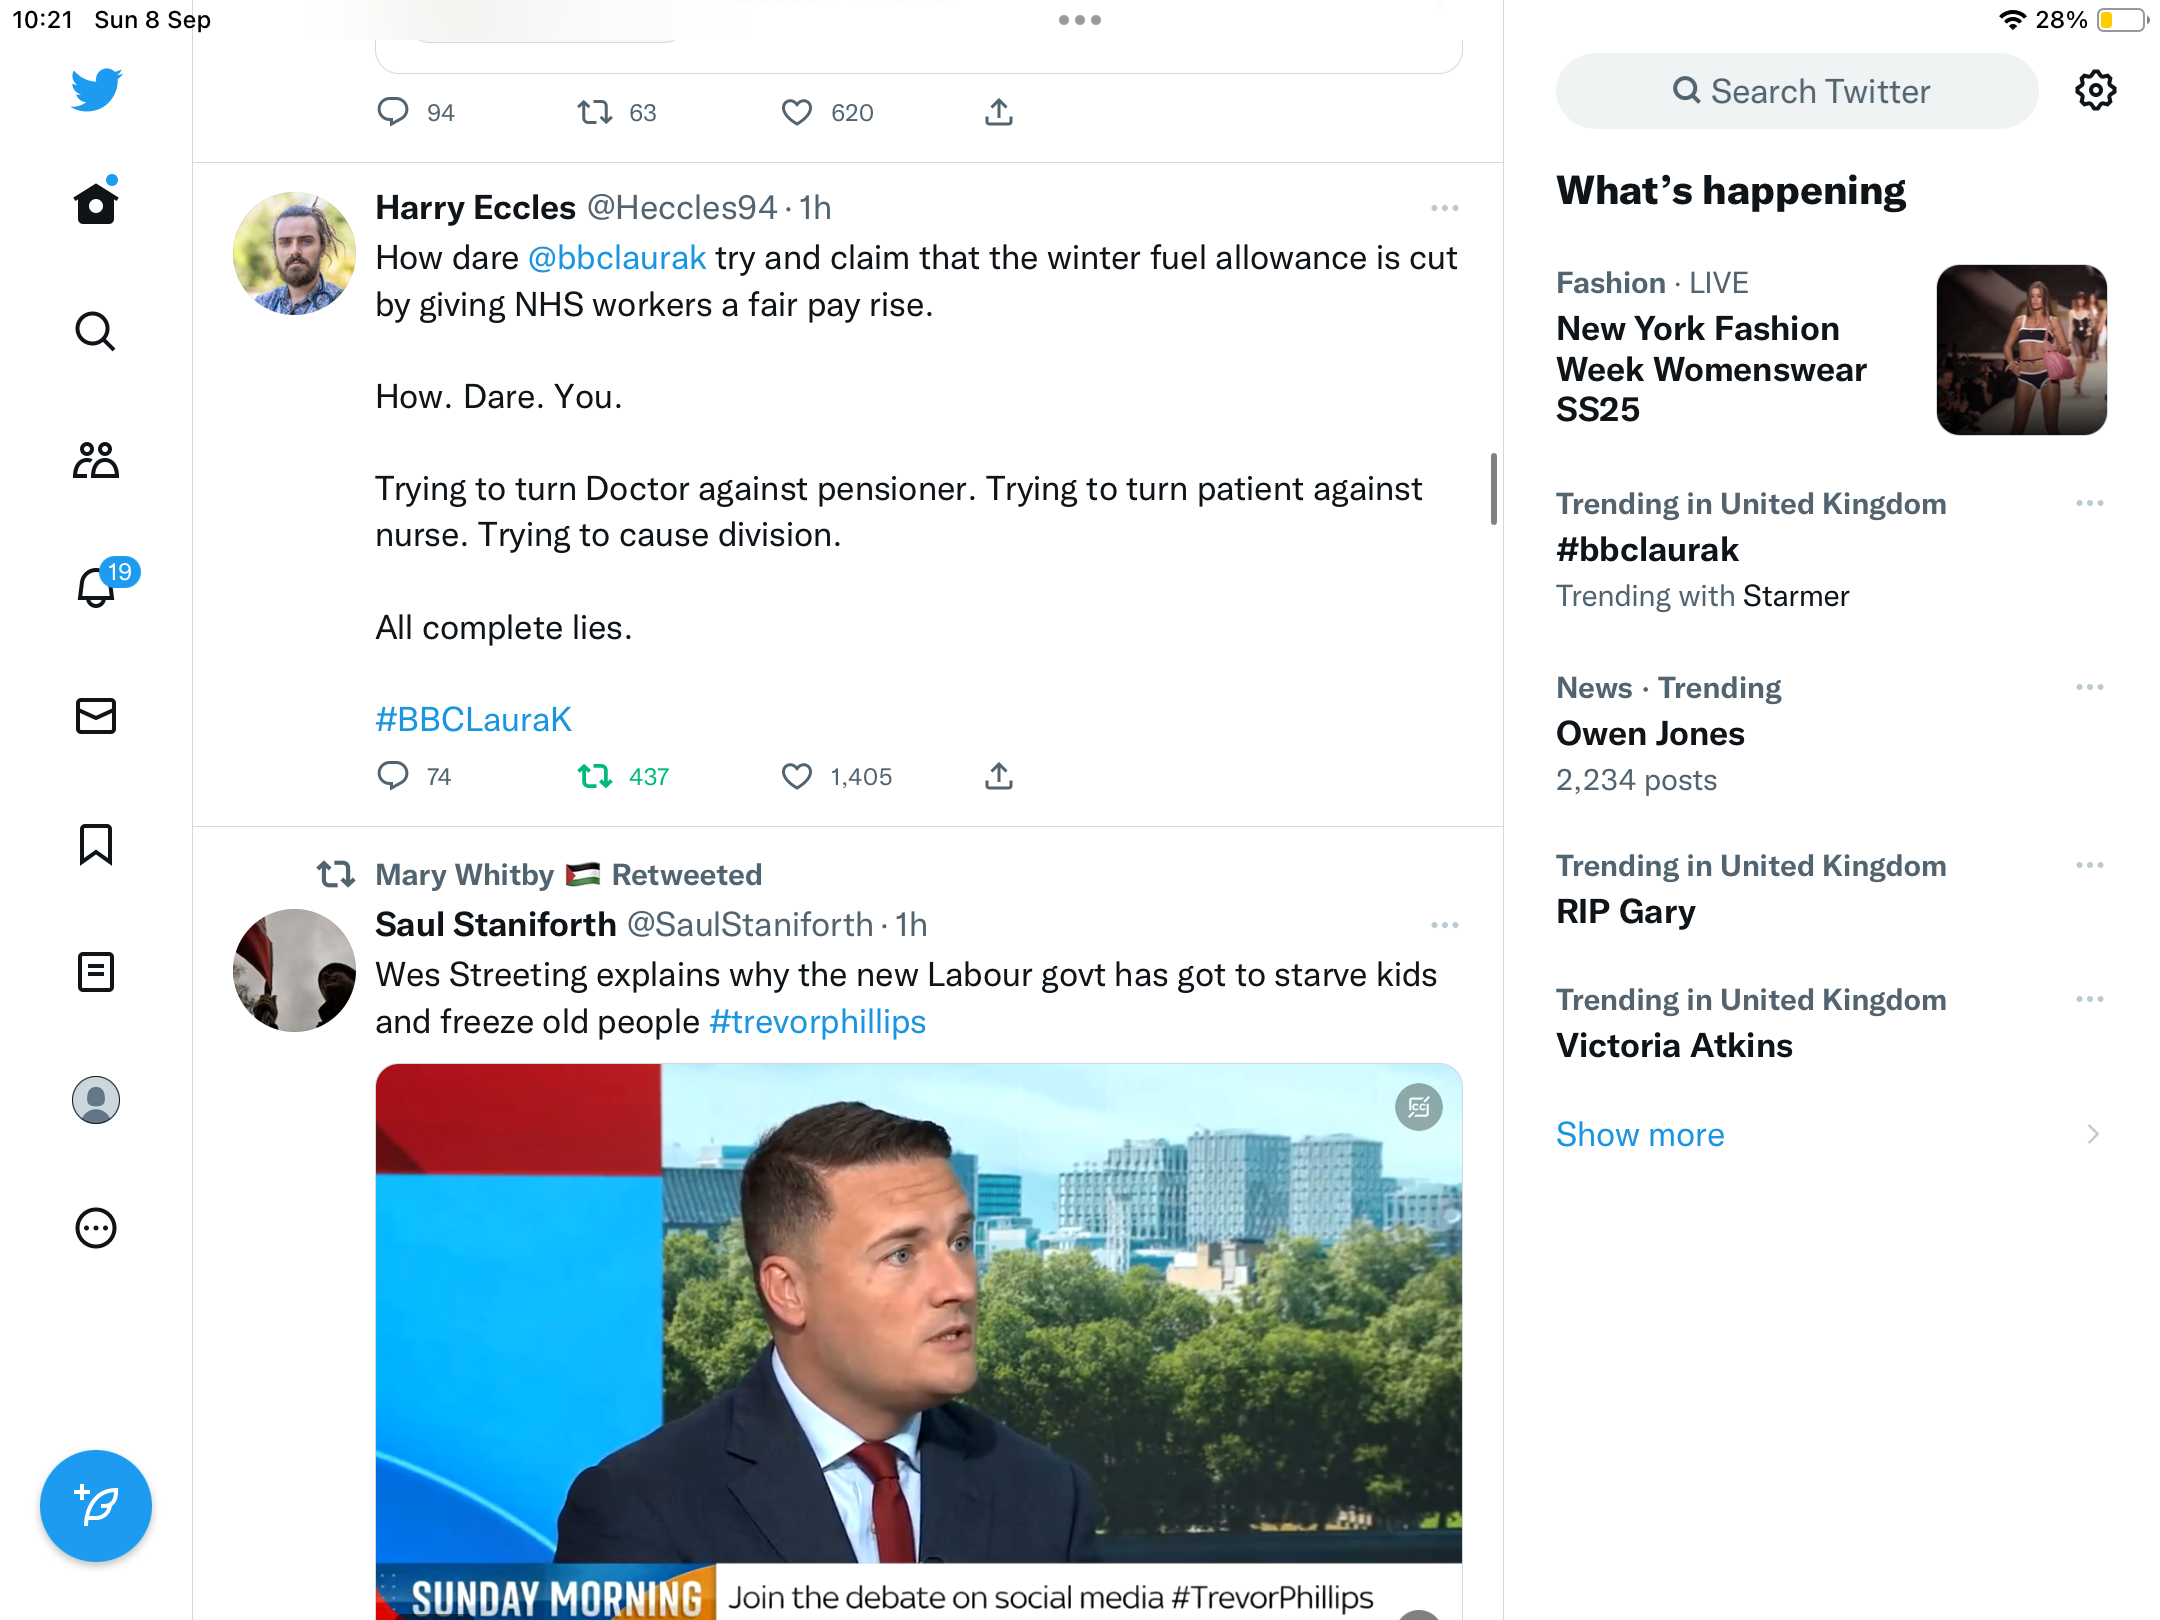2160x1620 pixels.
Task: Open the Explore search tab in sidebar
Action: point(96,332)
